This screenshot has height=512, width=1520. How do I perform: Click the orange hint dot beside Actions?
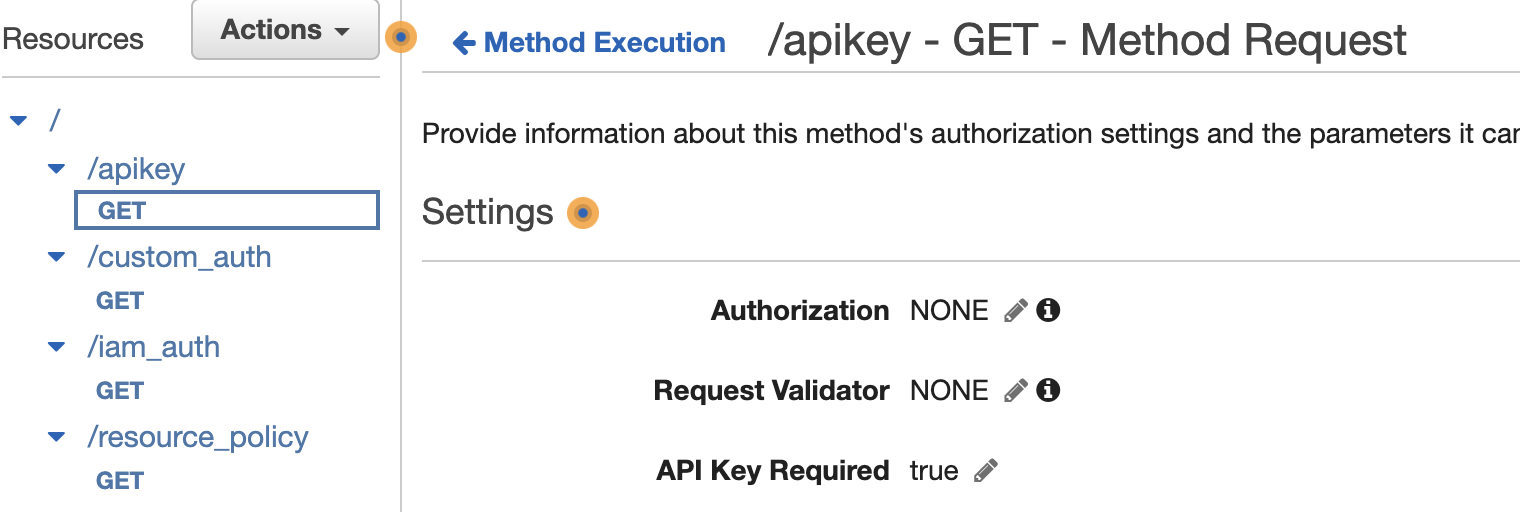(400, 38)
